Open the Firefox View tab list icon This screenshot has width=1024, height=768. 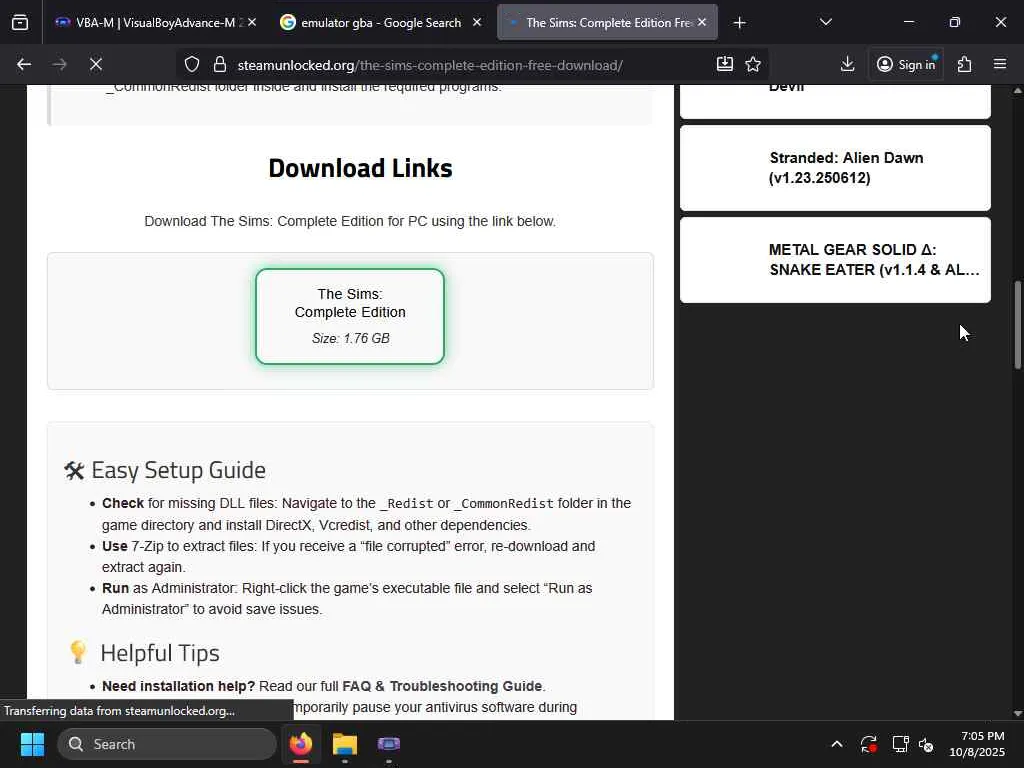[x=20, y=23]
